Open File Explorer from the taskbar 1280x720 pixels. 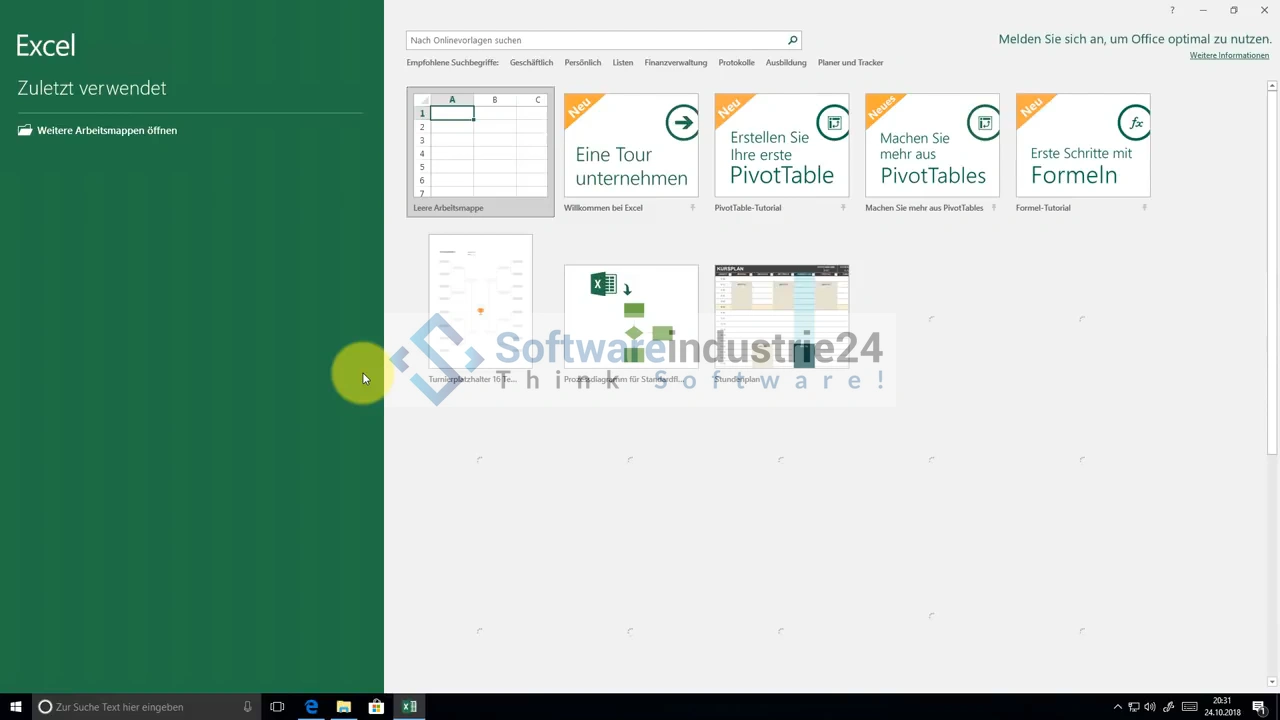343,707
